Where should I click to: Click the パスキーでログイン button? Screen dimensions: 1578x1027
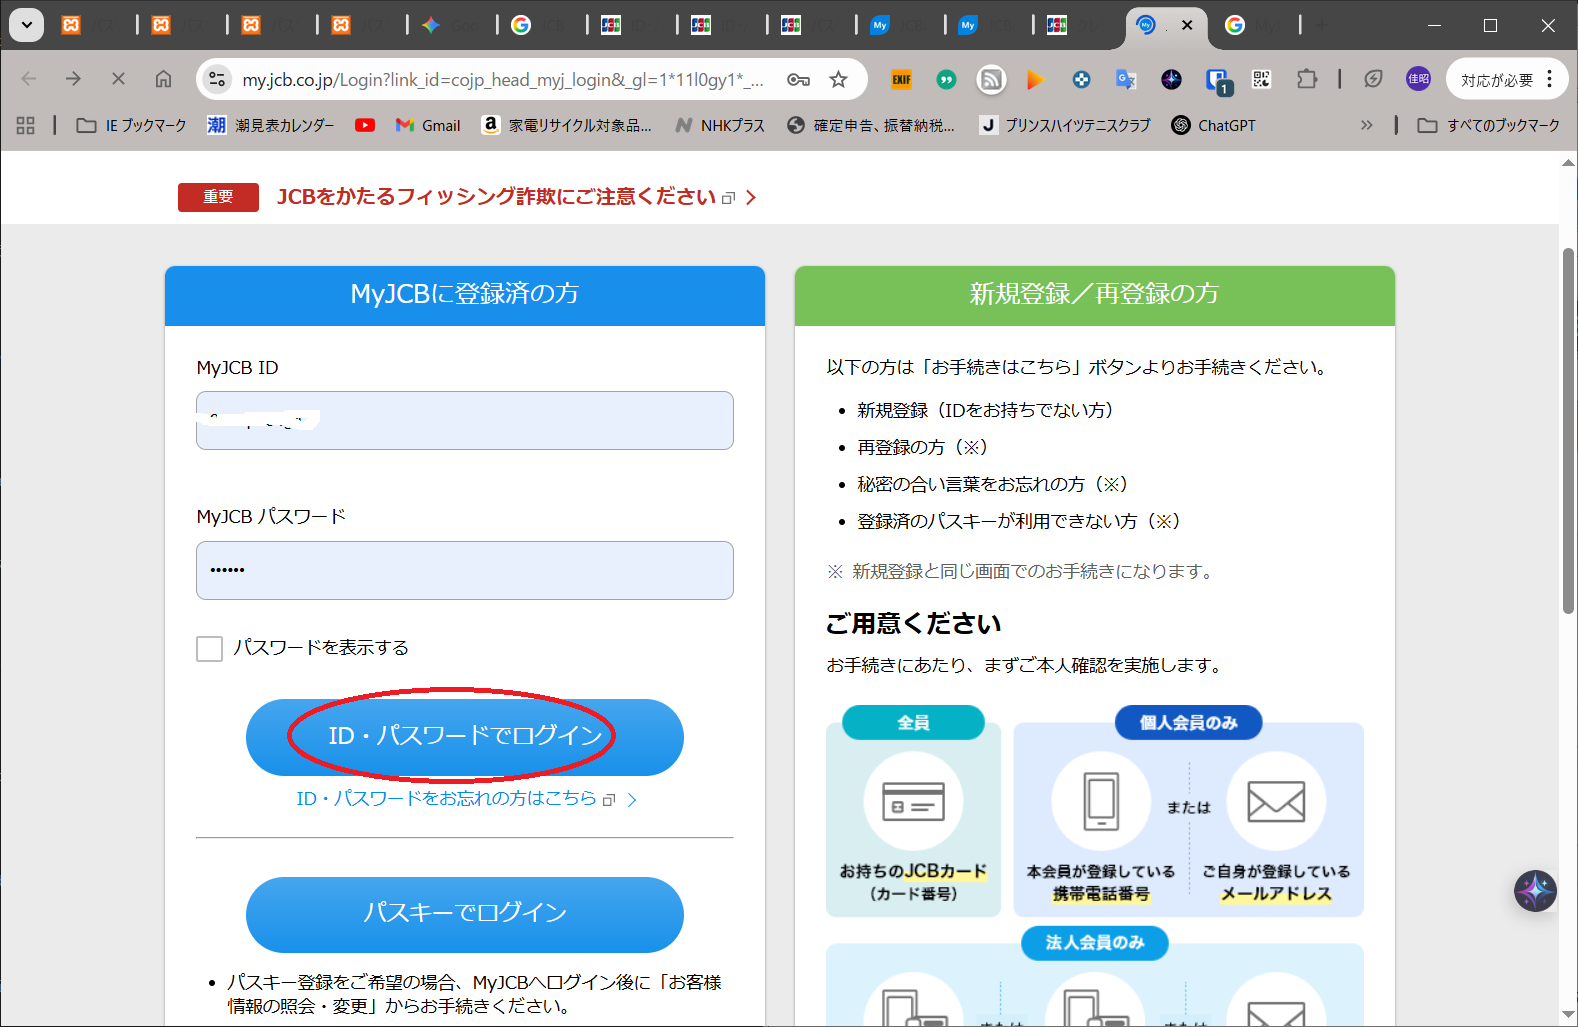click(x=464, y=914)
